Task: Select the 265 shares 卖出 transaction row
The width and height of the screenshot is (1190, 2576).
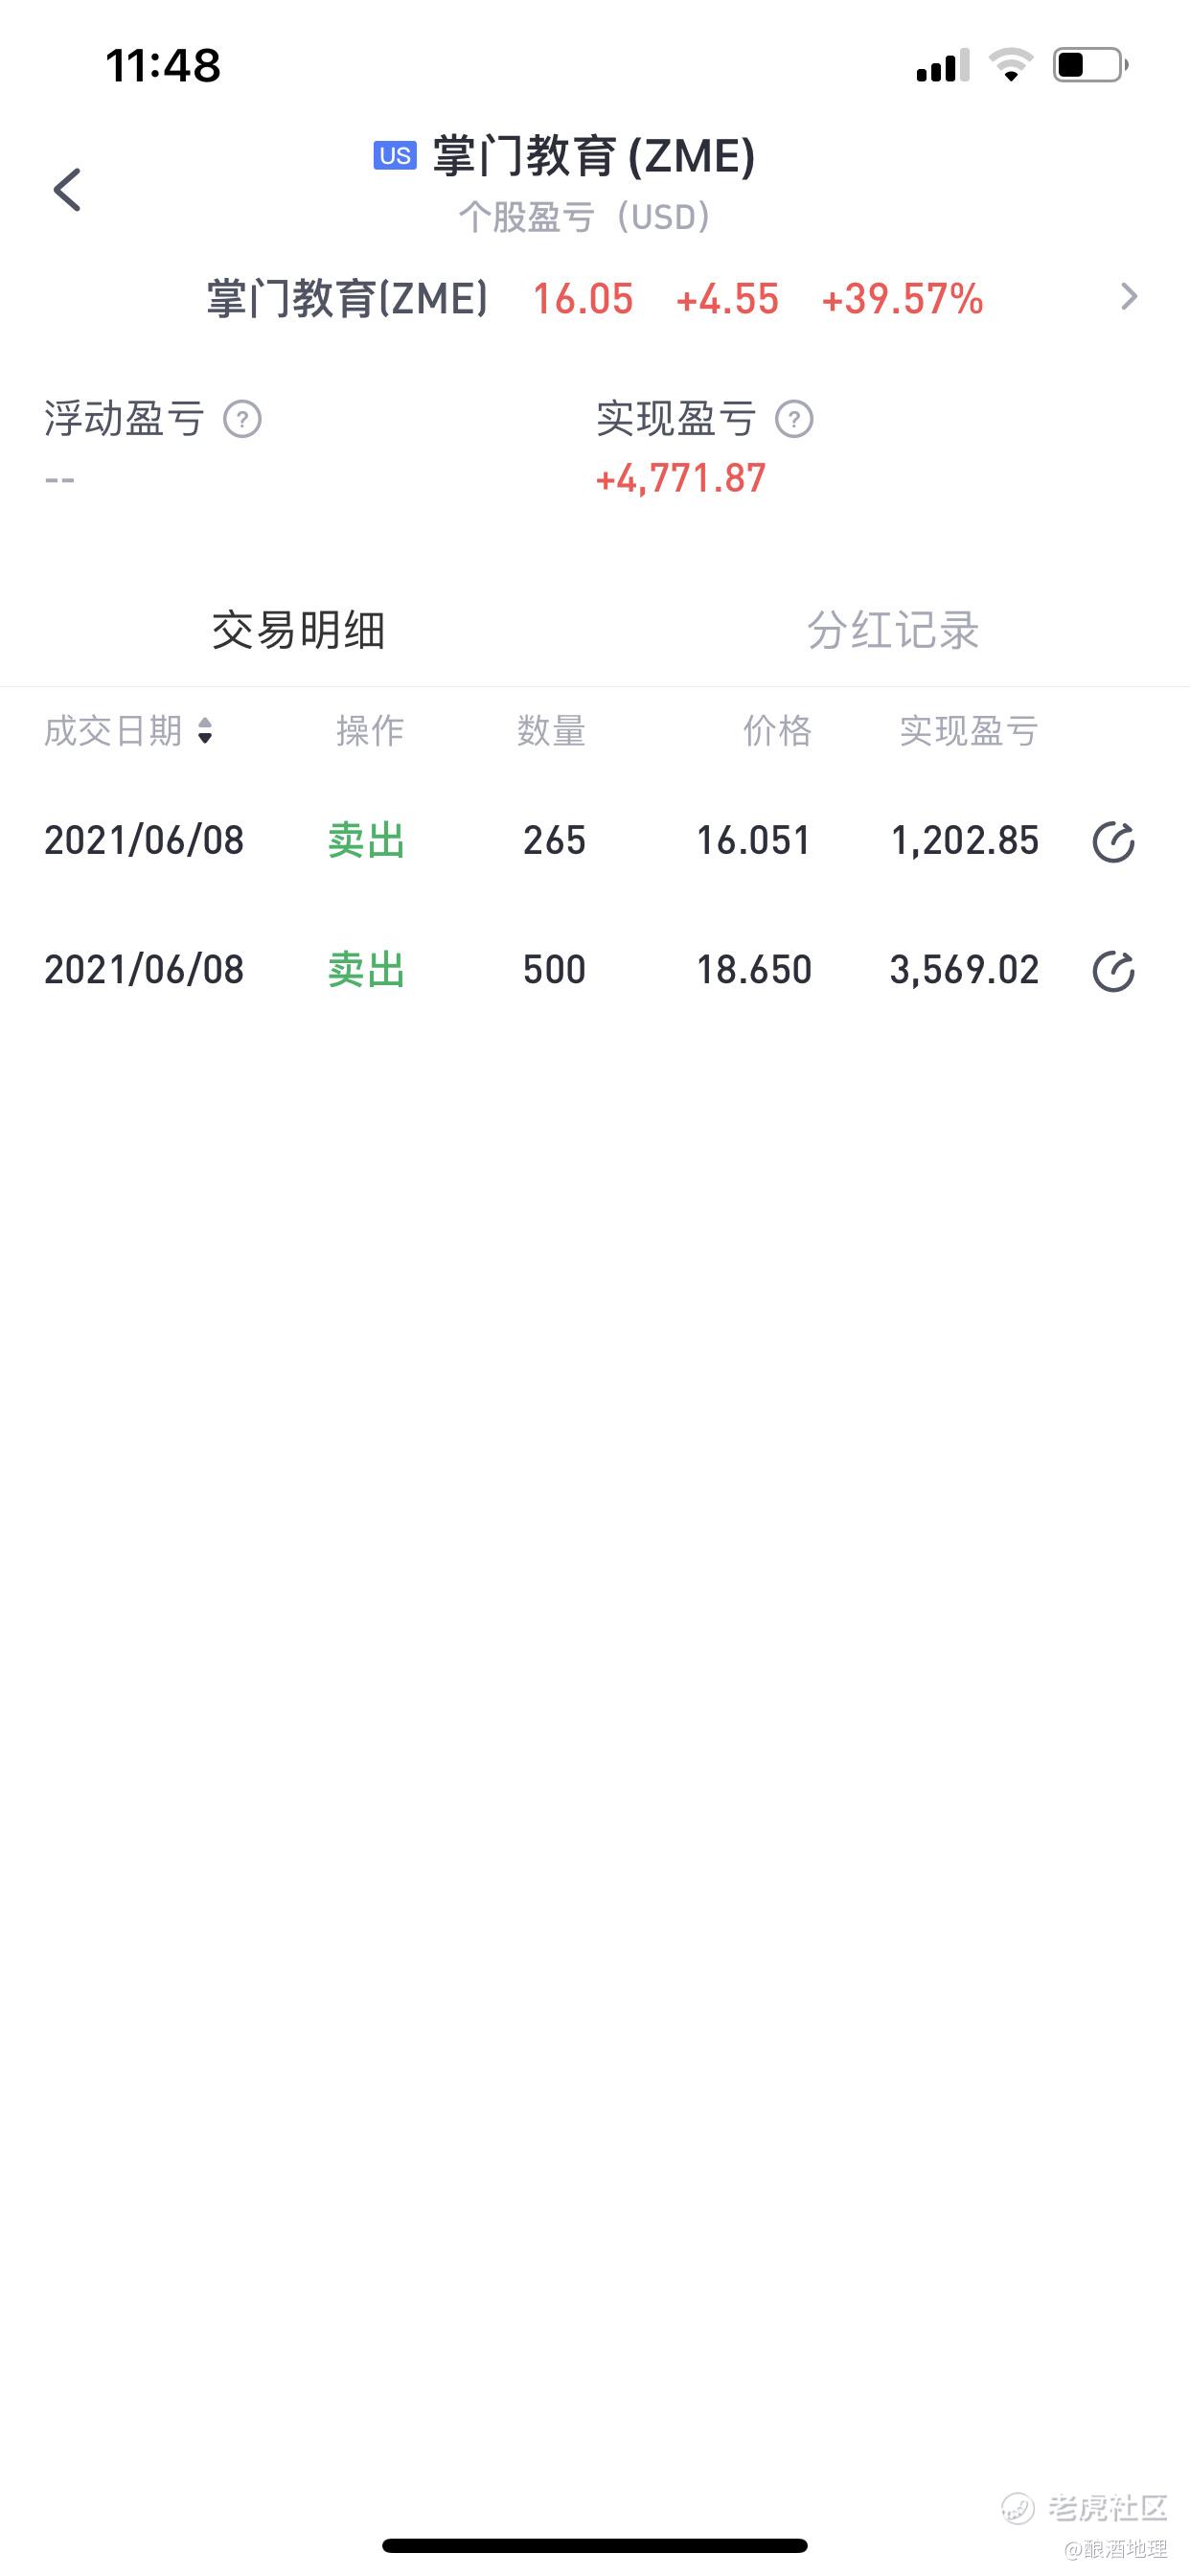Action: [x=595, y=841]
